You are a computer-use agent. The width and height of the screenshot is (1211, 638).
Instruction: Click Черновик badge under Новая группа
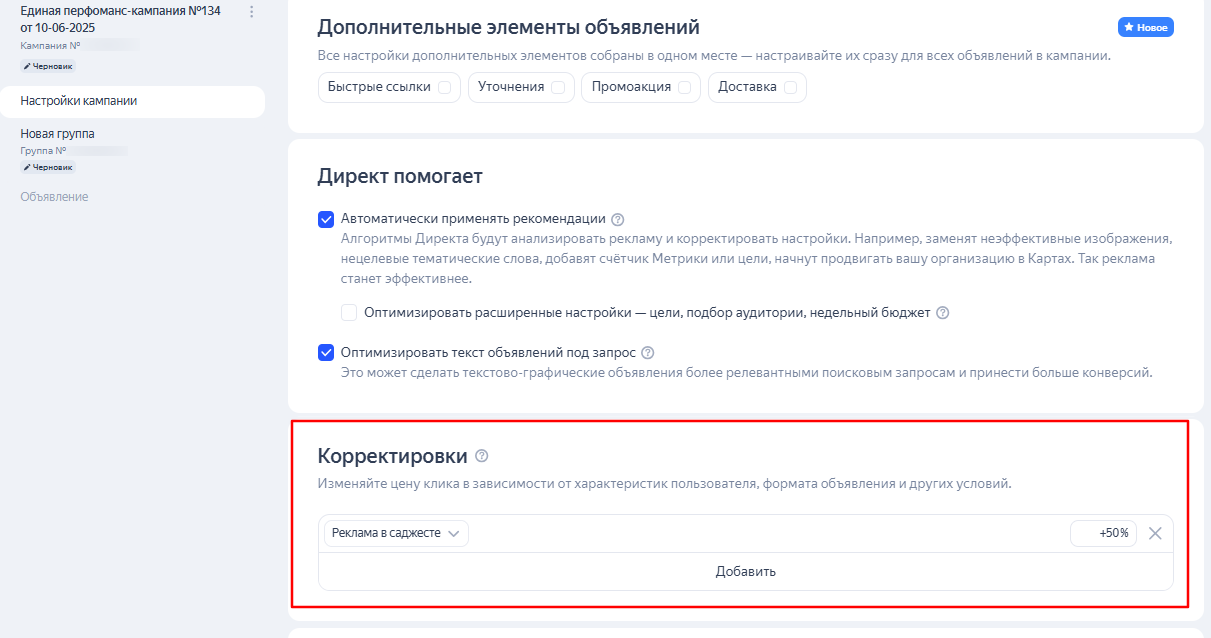tap(48, 167)
